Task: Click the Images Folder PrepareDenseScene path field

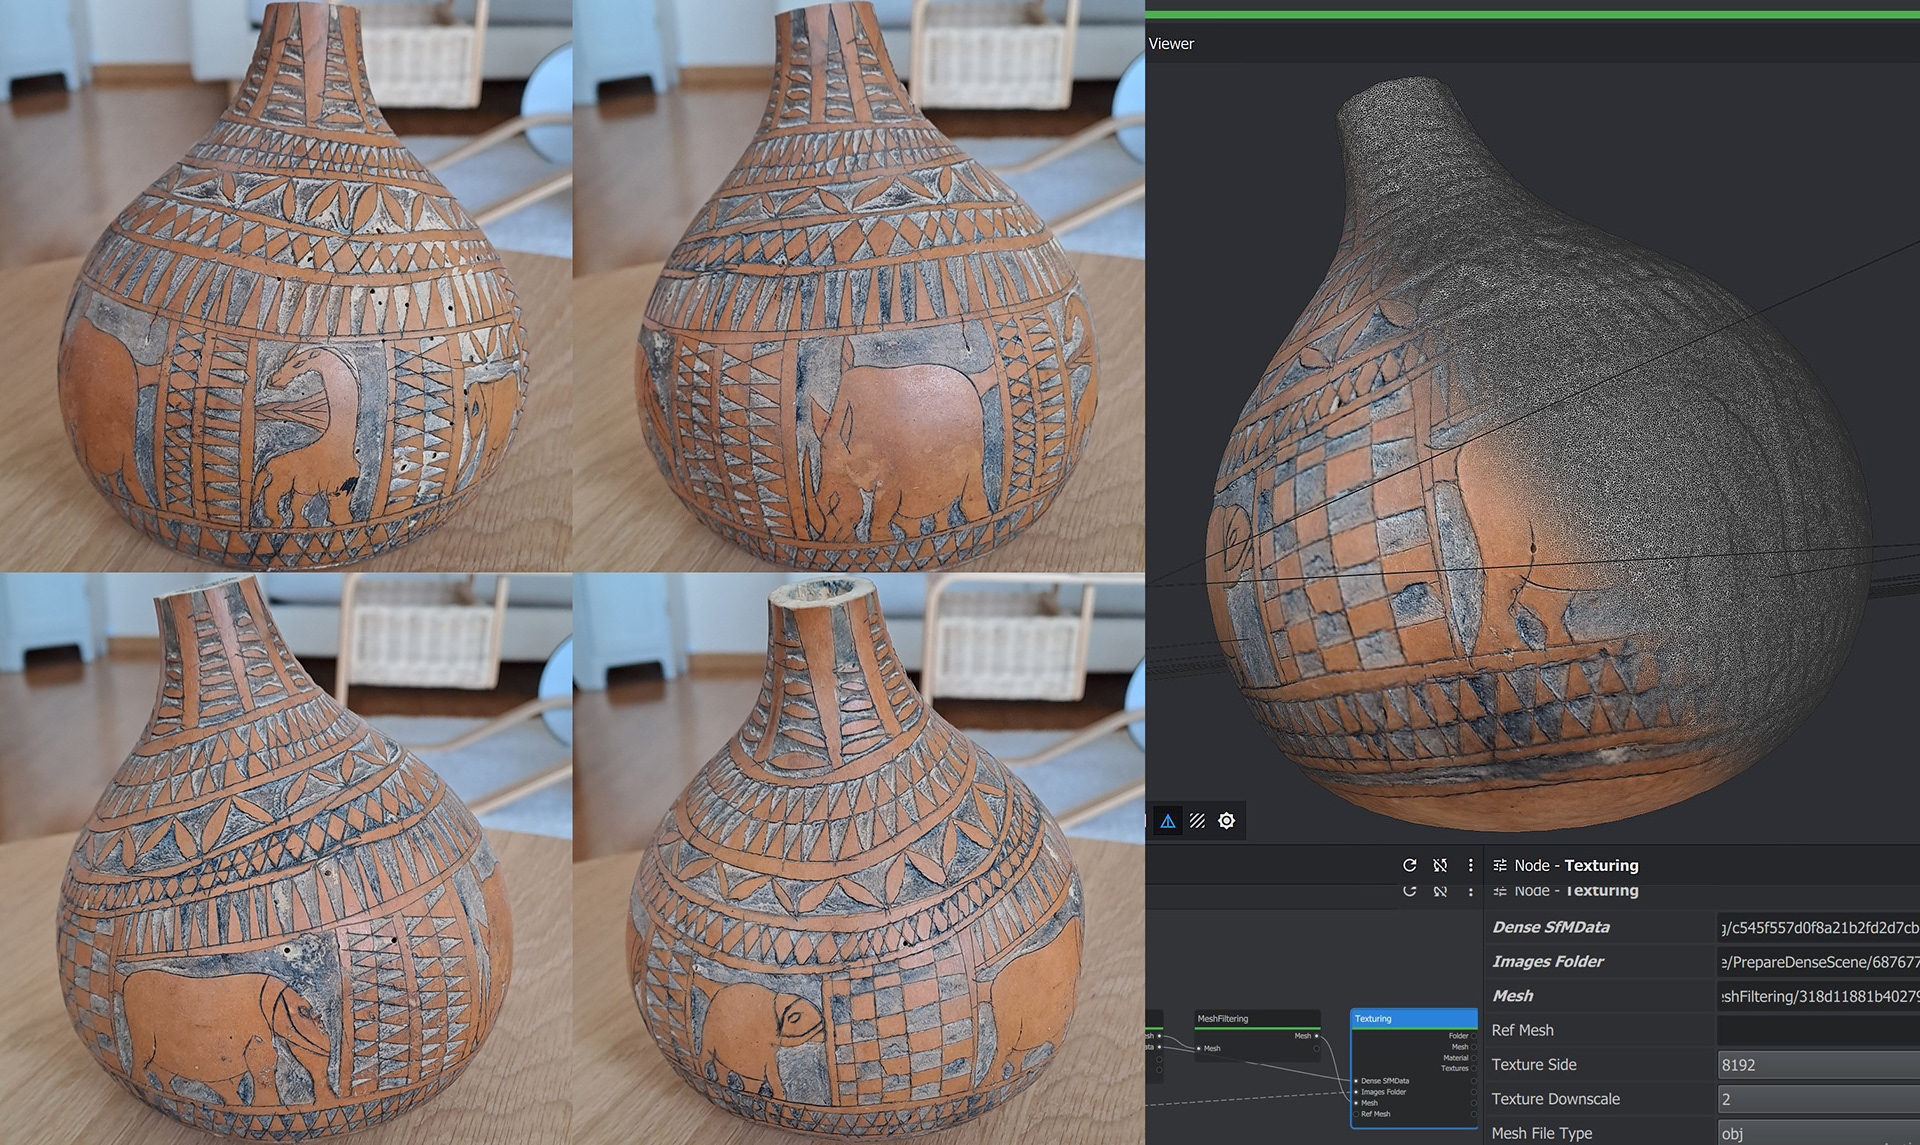Action: point(1818,962)
